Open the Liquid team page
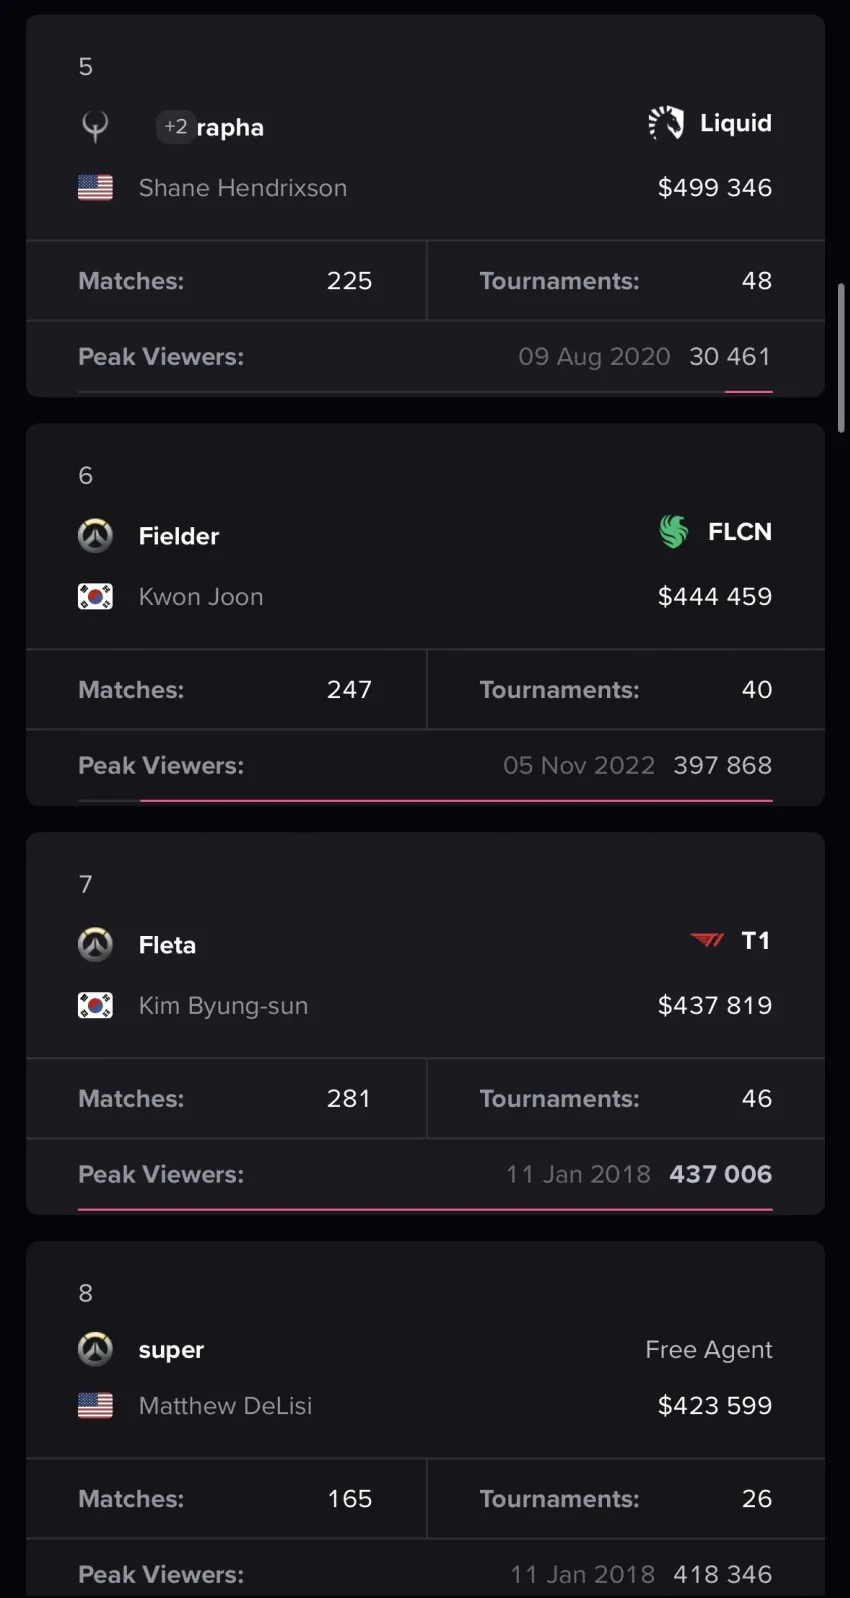Screen dimensions: 850x1598 [735, 123]
